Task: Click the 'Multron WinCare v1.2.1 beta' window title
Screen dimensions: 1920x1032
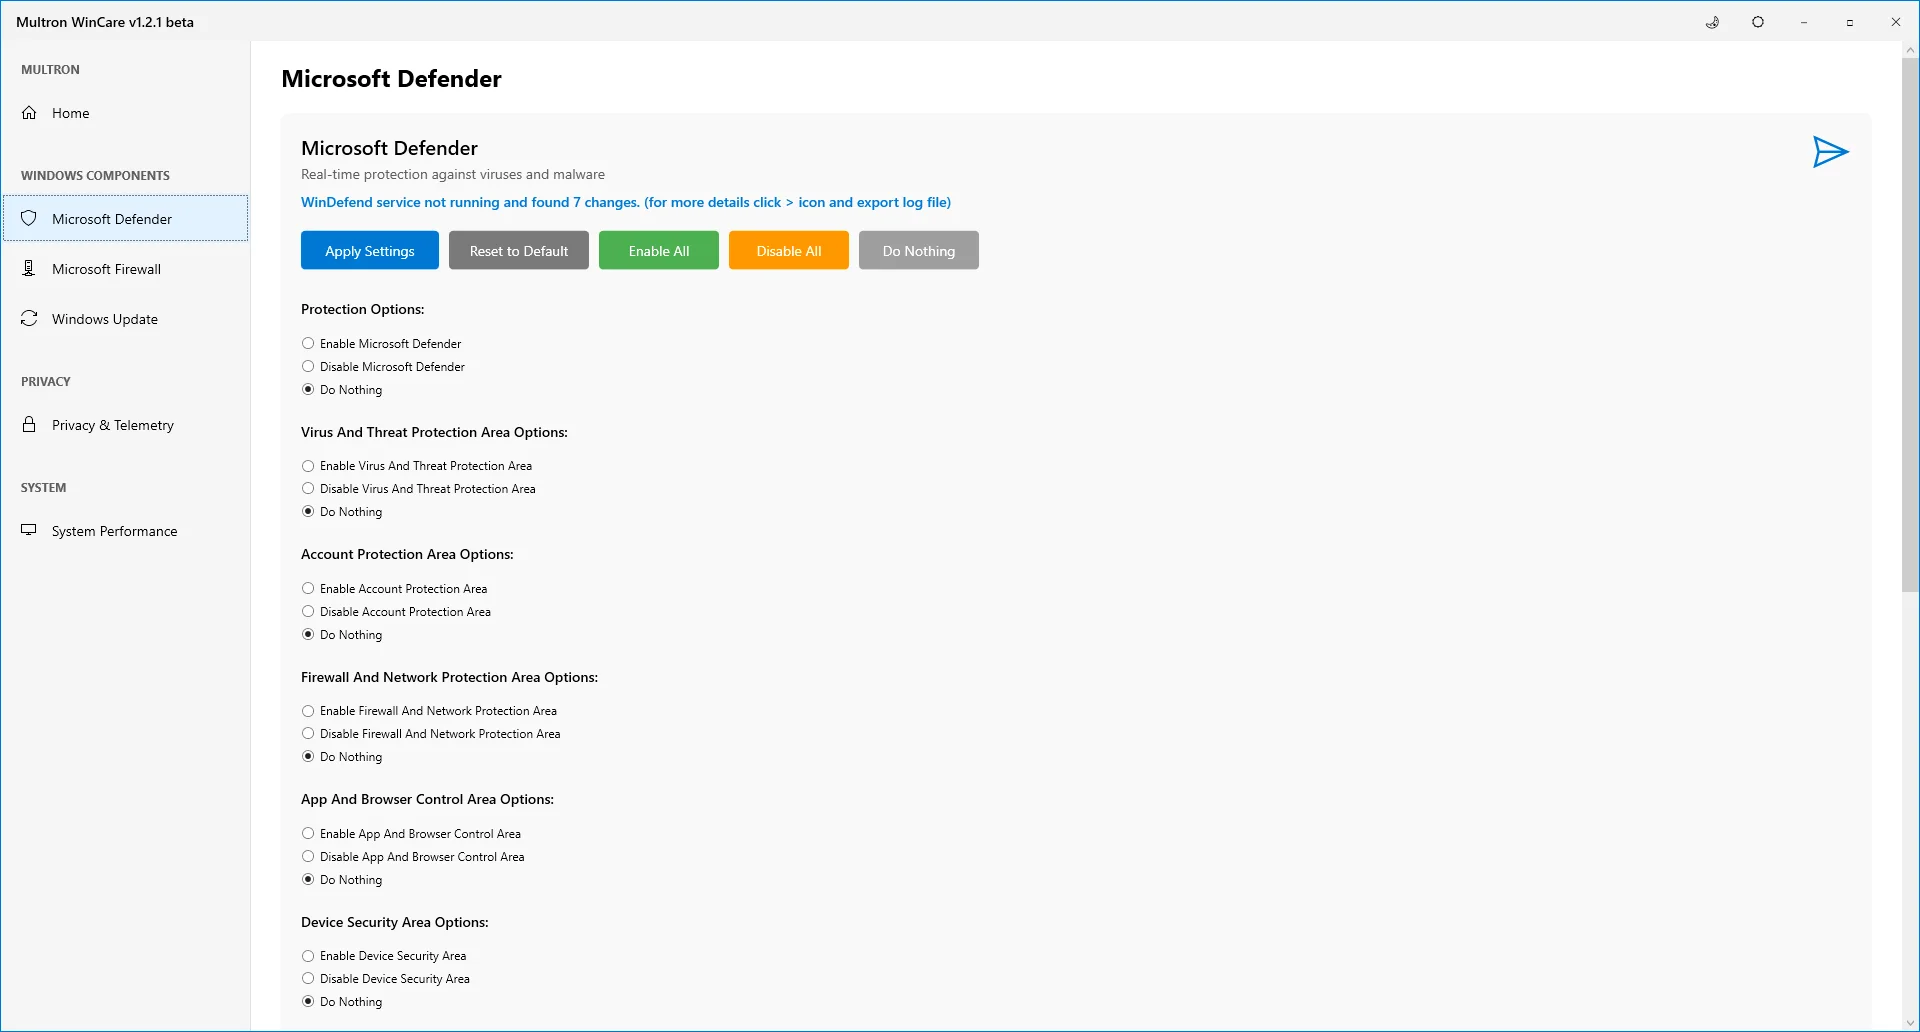Action: pyautogui.click(x=105, y=22)
